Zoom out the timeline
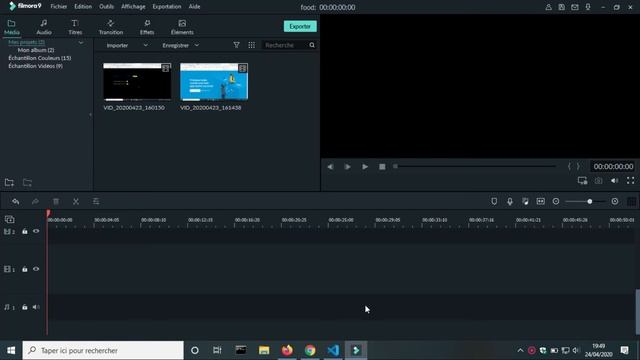Screen dimensions: 640x360 556,201
